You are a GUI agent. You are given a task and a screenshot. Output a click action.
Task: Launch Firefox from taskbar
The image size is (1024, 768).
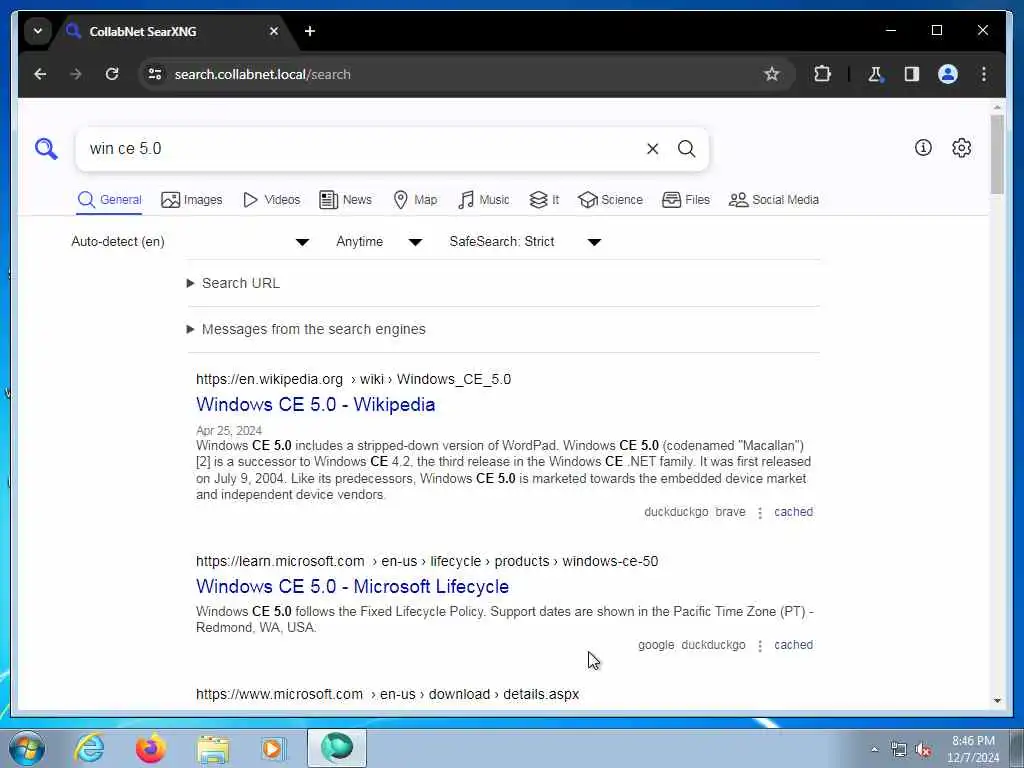tap(150, 748)
